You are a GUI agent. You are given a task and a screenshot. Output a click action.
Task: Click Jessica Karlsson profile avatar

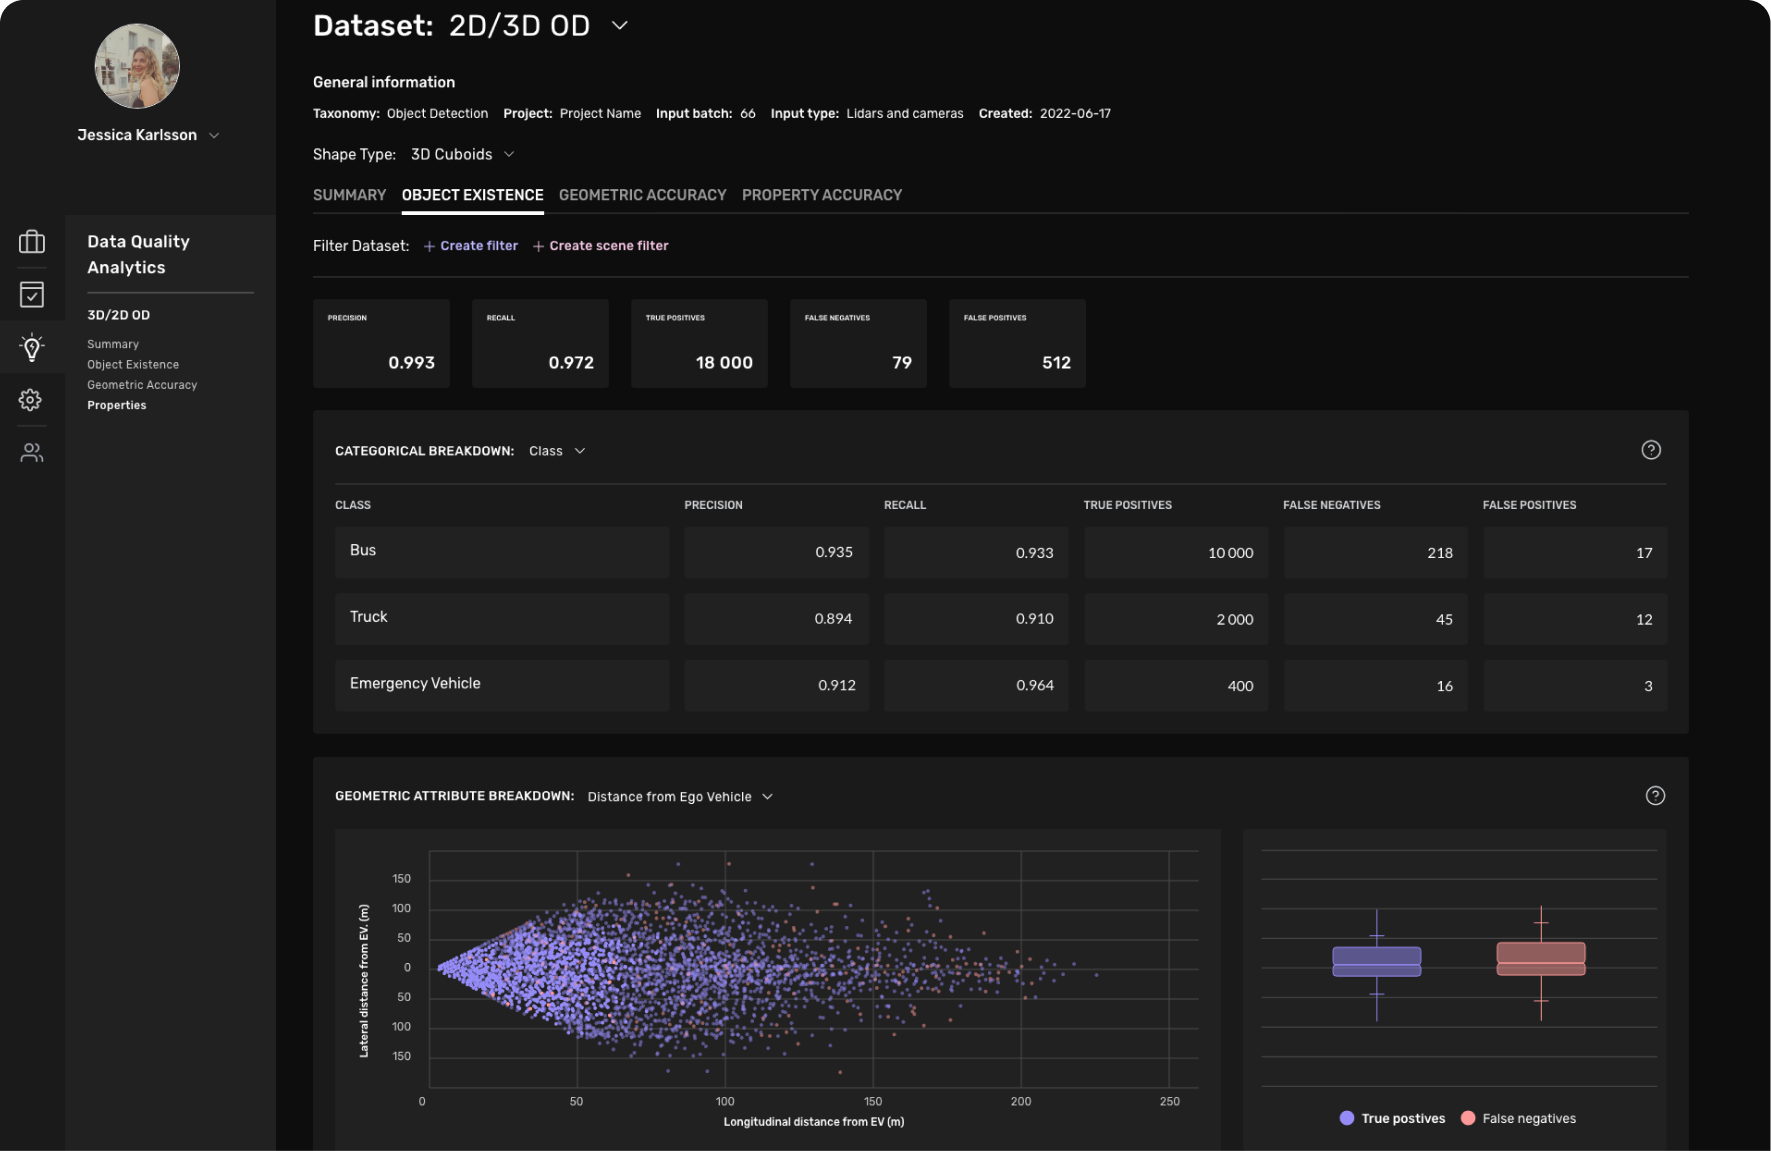click(x=137, y=66)
